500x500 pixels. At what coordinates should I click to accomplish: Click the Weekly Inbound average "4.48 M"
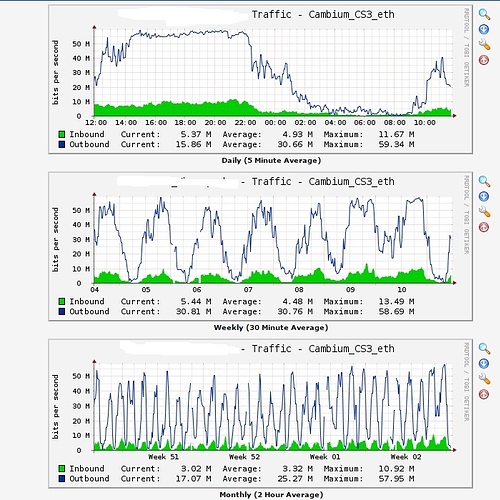click(x=297, y=301)
